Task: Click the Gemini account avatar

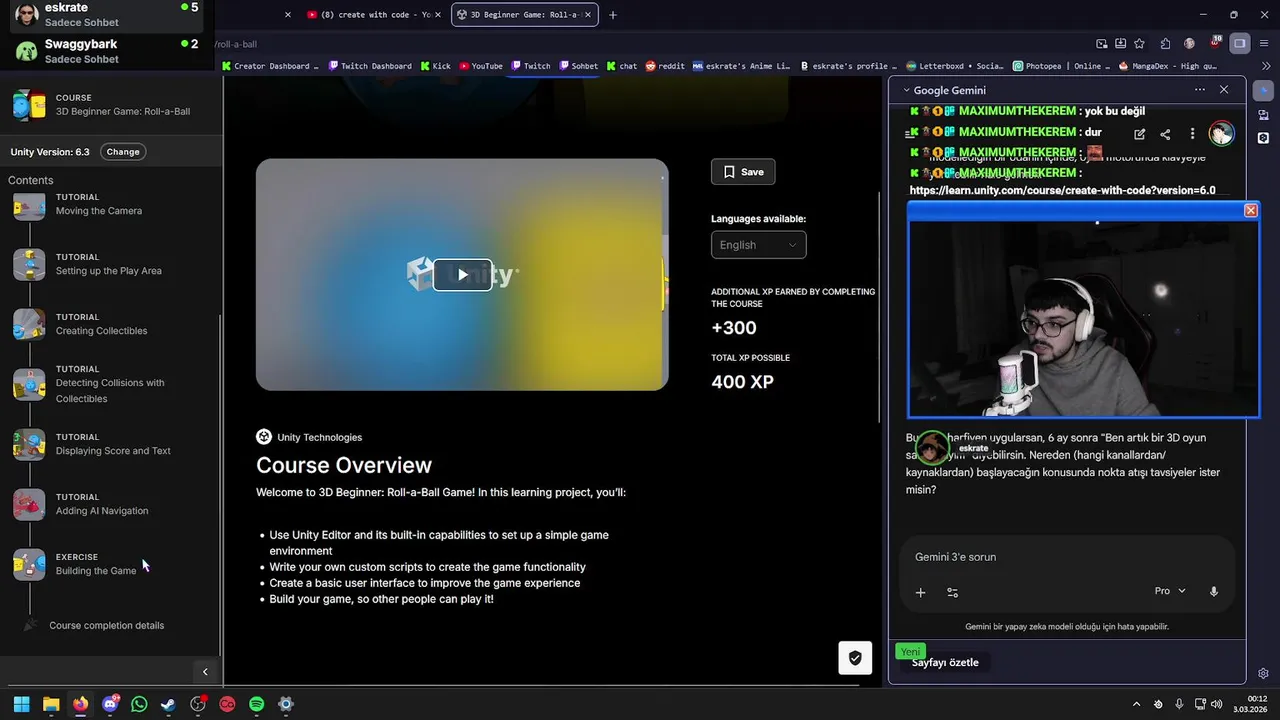Action: click(1221, 133)
